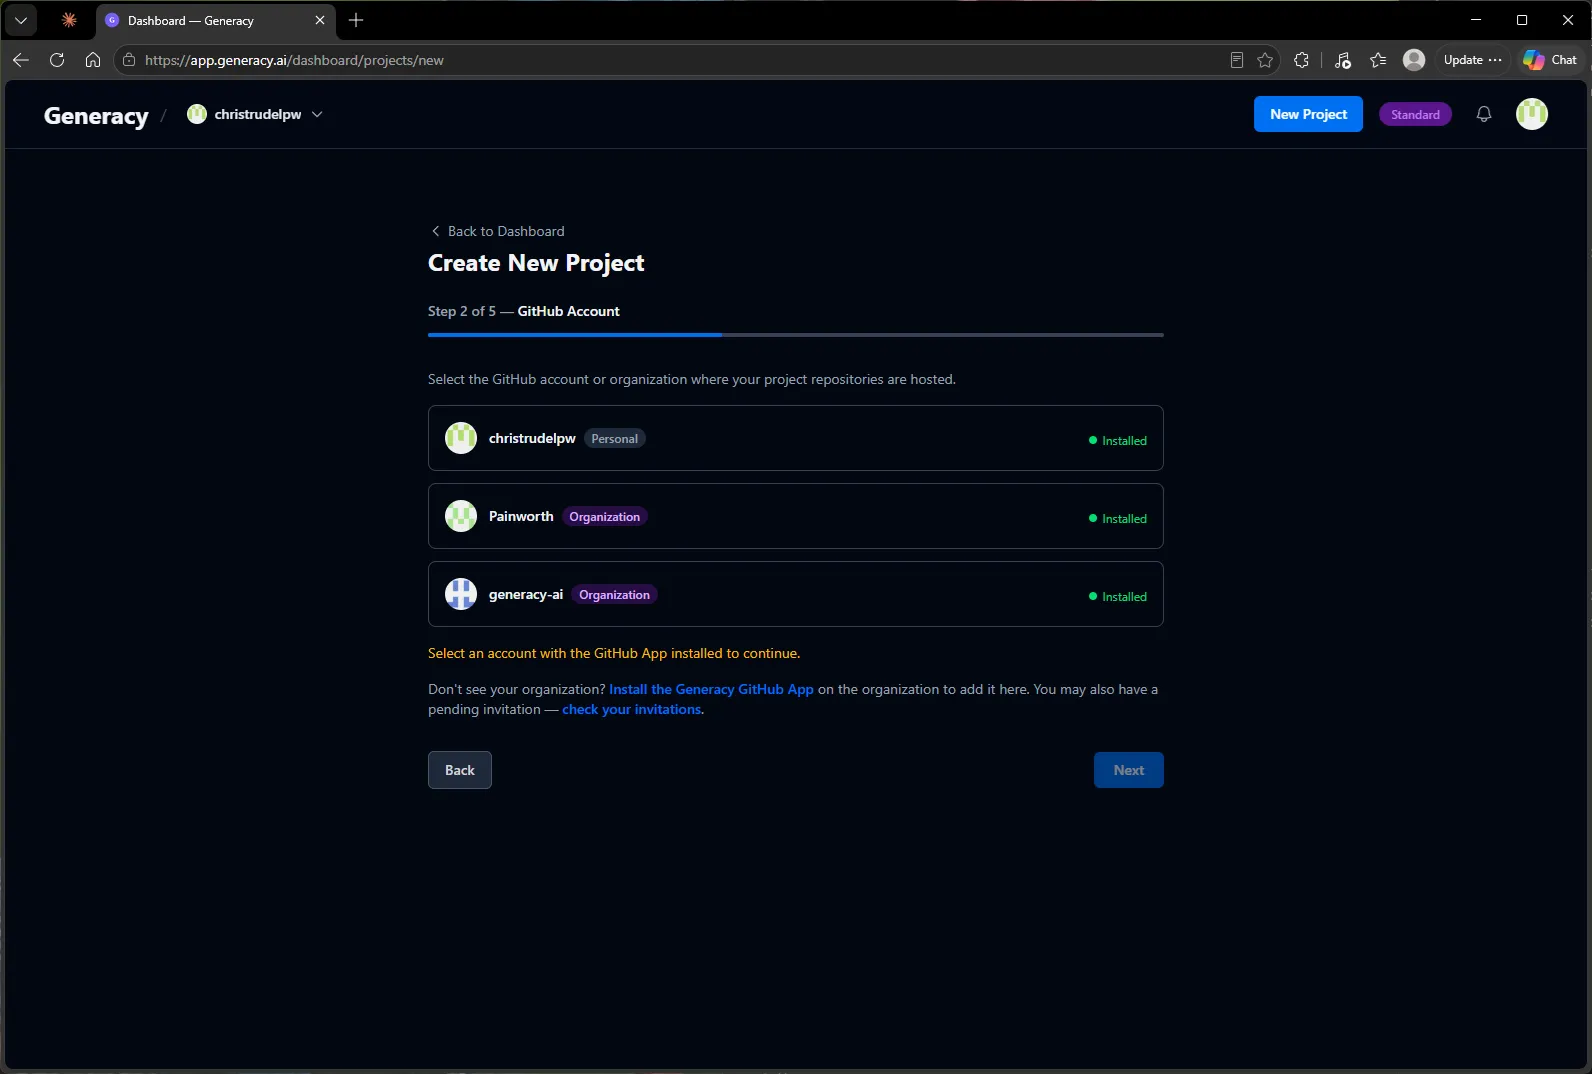The image size is (1592, 1074).
Task: Open Install the Generacy GitHub App link
Action: [x=711, y=689]
